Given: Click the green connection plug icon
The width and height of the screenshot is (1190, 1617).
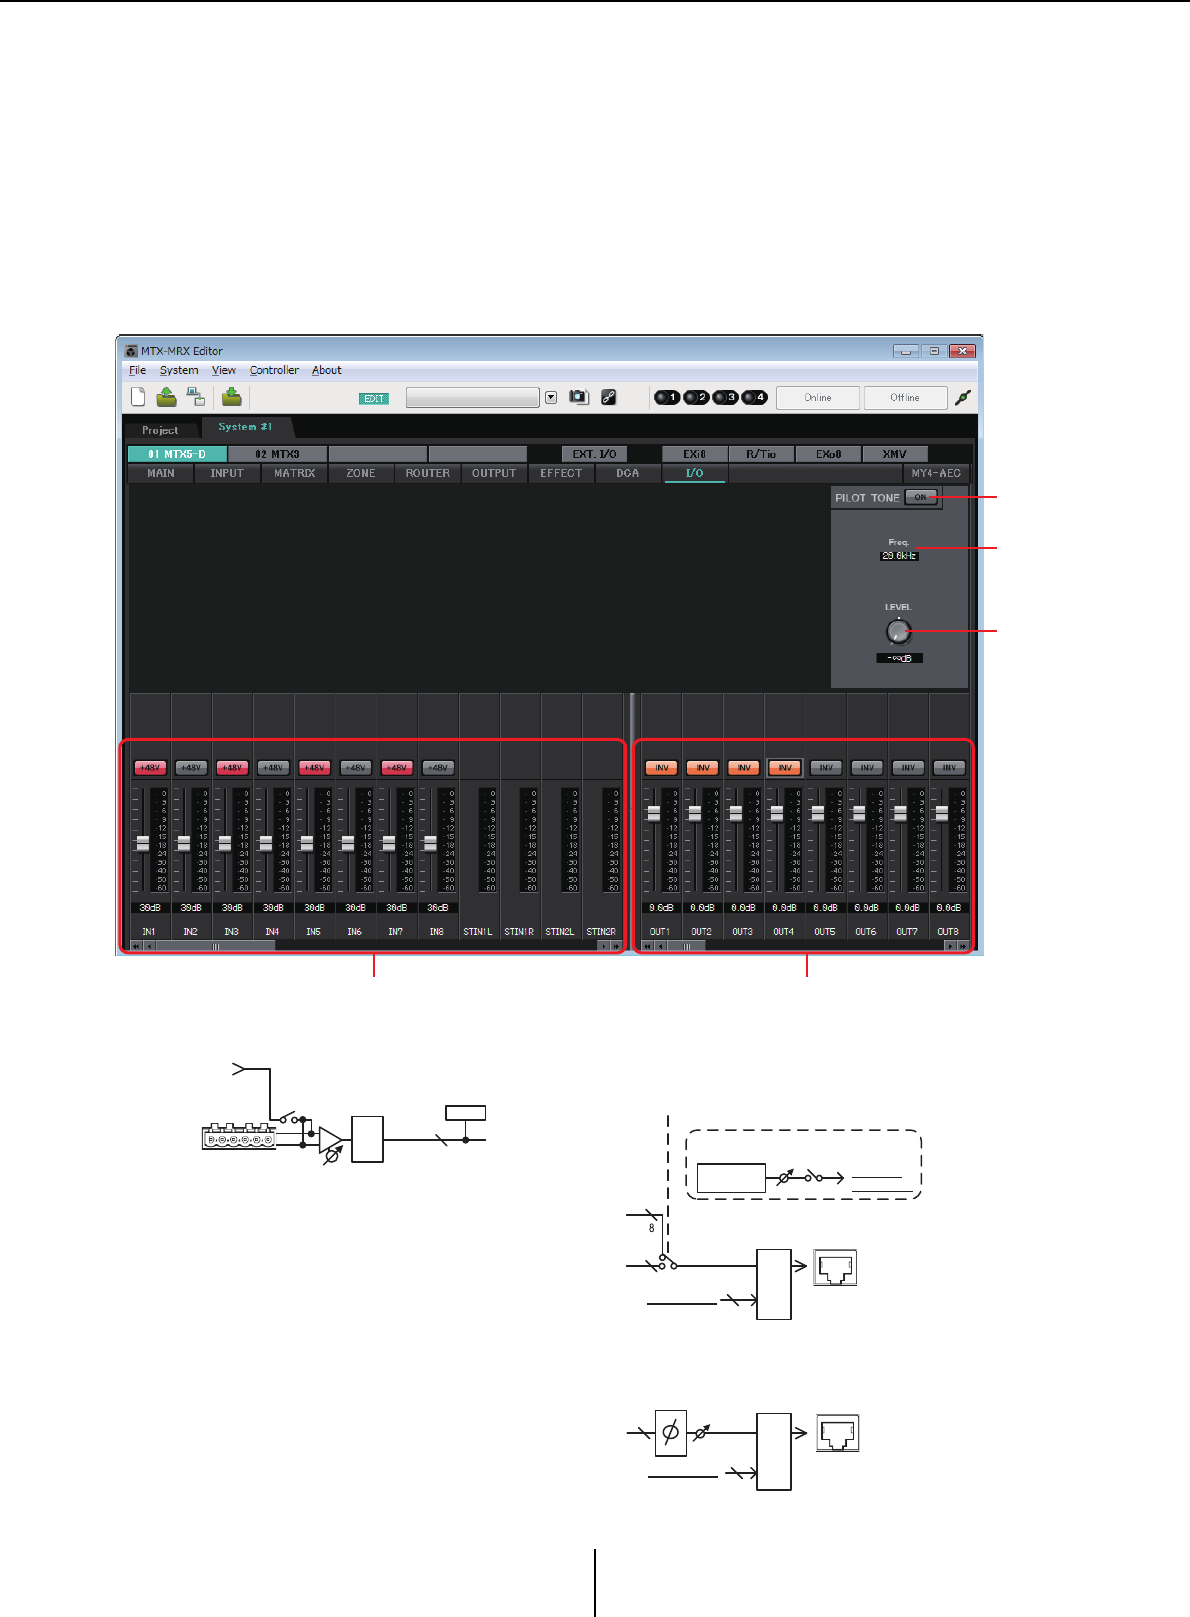Looking at the screenshot, I should [x=963, y=397].
